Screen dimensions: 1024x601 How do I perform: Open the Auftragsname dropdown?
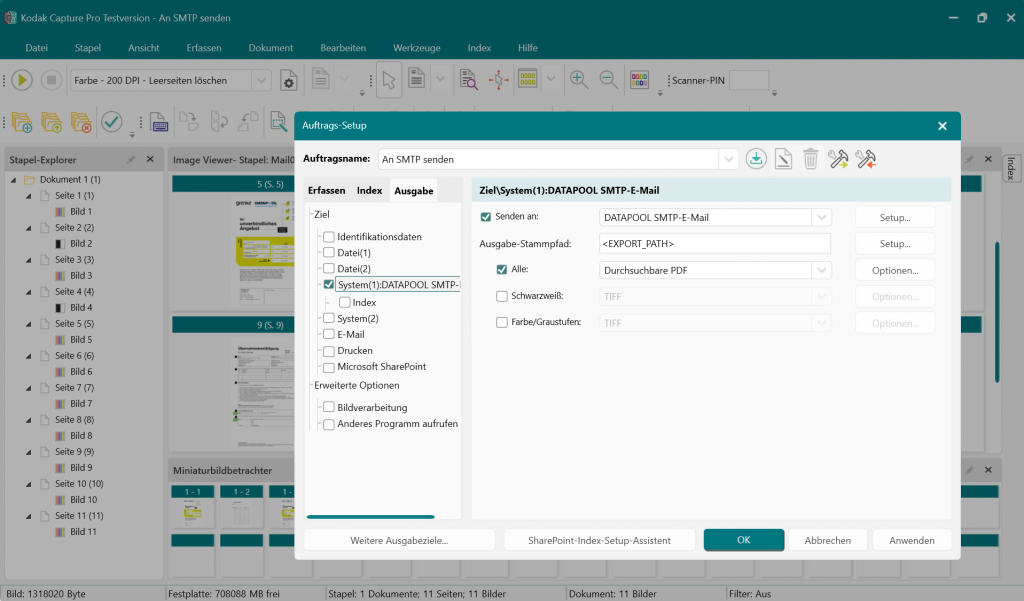pyautogui.click(x=728, y=159)
